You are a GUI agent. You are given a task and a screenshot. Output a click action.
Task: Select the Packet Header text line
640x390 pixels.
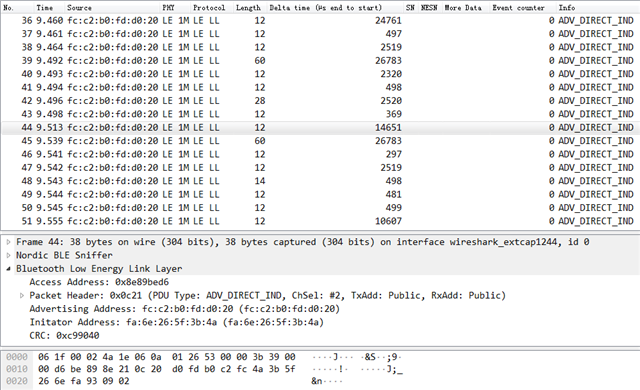[x=267, y=296]
